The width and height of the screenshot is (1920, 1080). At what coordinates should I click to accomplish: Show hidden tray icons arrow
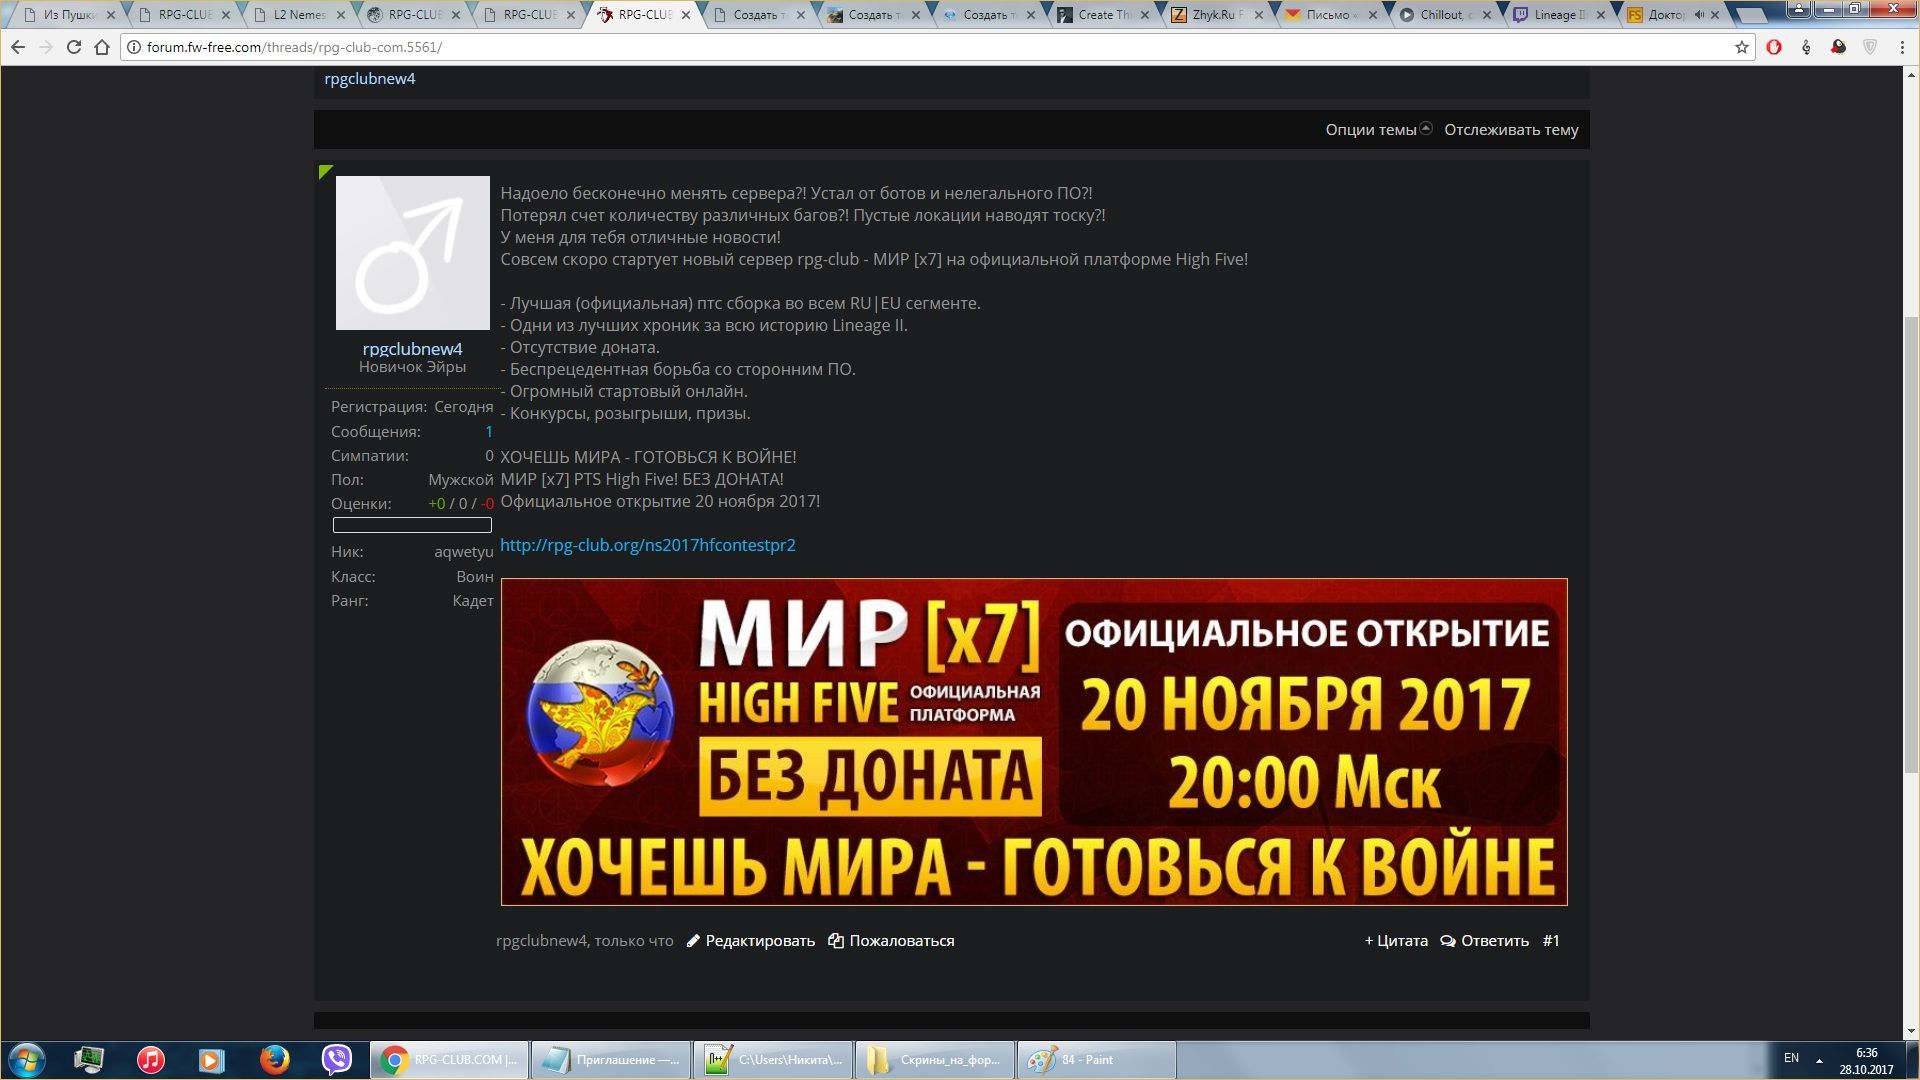point(1819,1060)
